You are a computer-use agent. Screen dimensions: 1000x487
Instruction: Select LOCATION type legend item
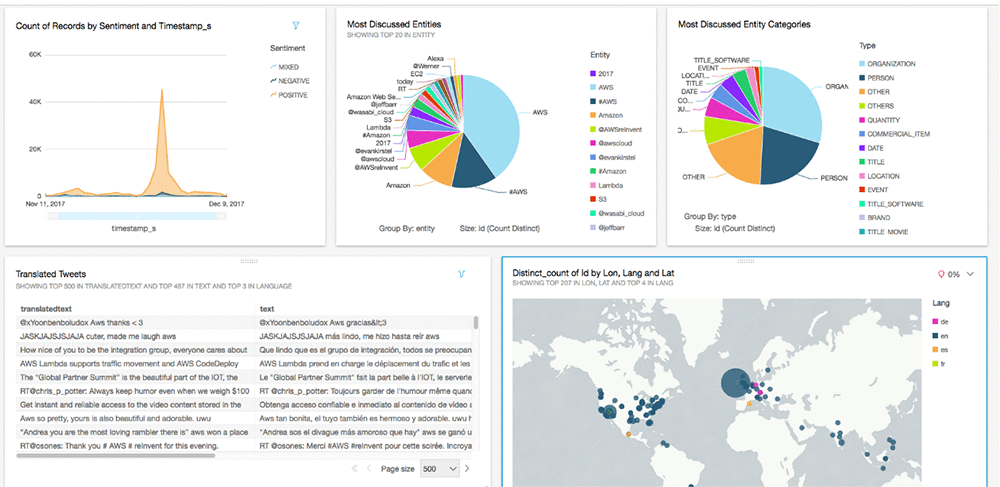pyautogui.click(x=879, y=176)
